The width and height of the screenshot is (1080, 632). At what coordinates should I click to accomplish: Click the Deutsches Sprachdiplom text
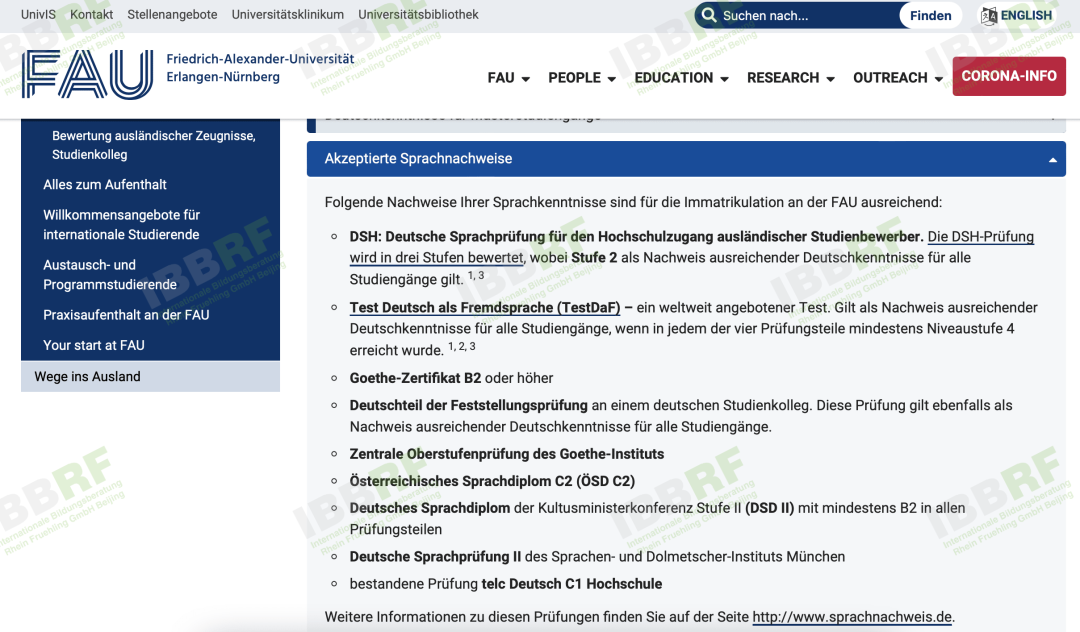tap(430, 508)
